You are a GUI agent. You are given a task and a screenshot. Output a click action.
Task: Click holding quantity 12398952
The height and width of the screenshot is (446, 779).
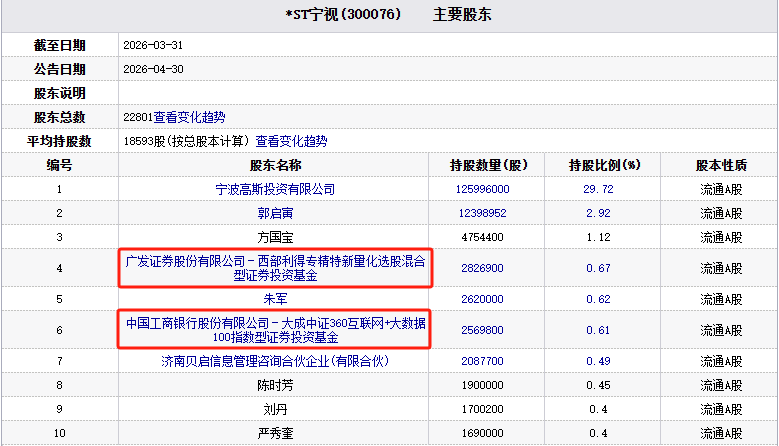pyautogui.click(x=482, y=213)
